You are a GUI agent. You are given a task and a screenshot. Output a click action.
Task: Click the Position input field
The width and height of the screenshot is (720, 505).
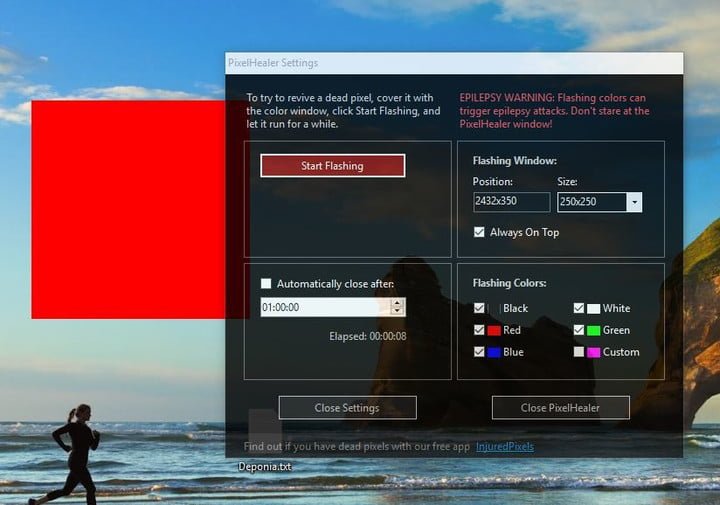(511, 202)
